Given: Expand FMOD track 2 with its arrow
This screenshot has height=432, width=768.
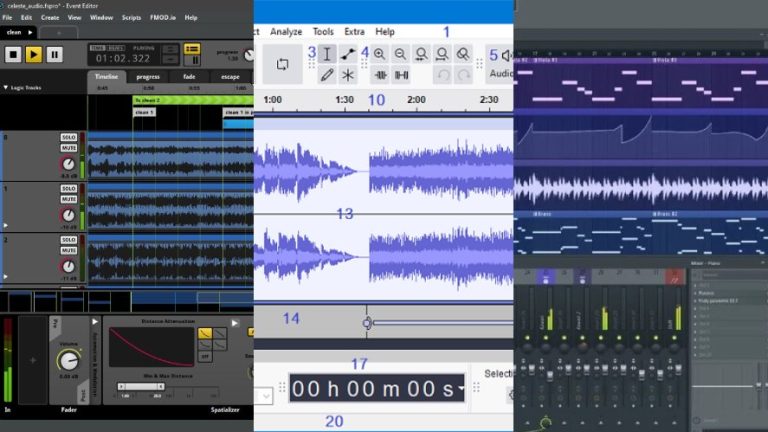Looking at the screenshot, I should 5,277.
